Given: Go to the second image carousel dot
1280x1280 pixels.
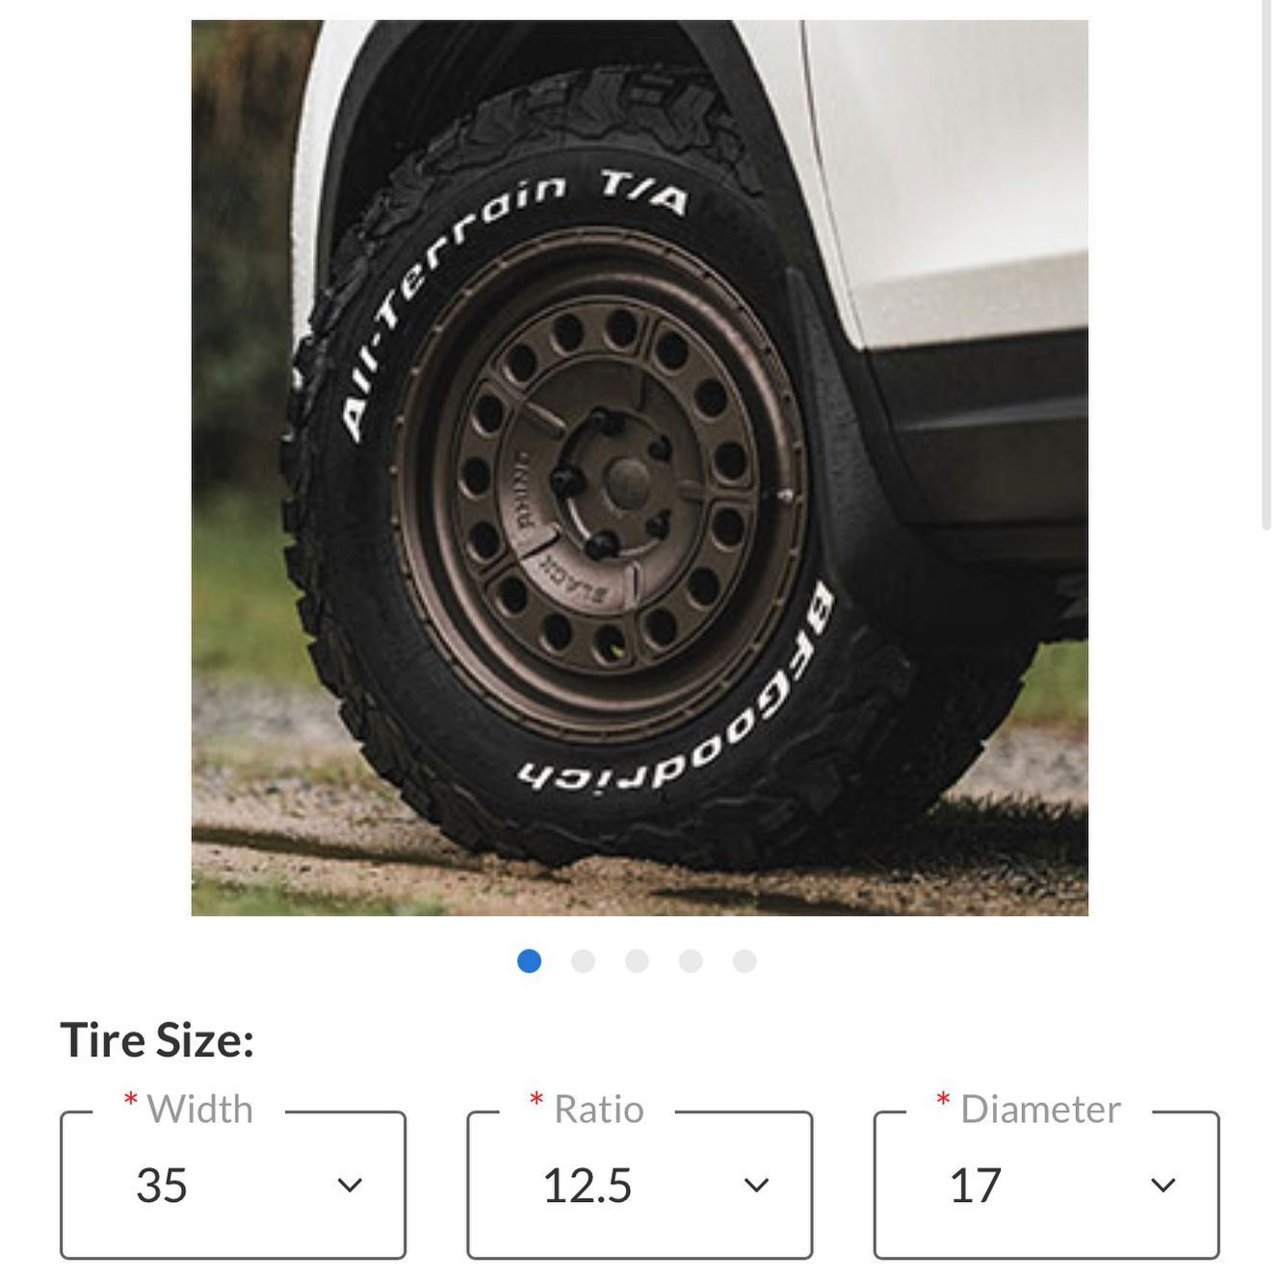Looking at the screenshot, I should click(583, 961).
